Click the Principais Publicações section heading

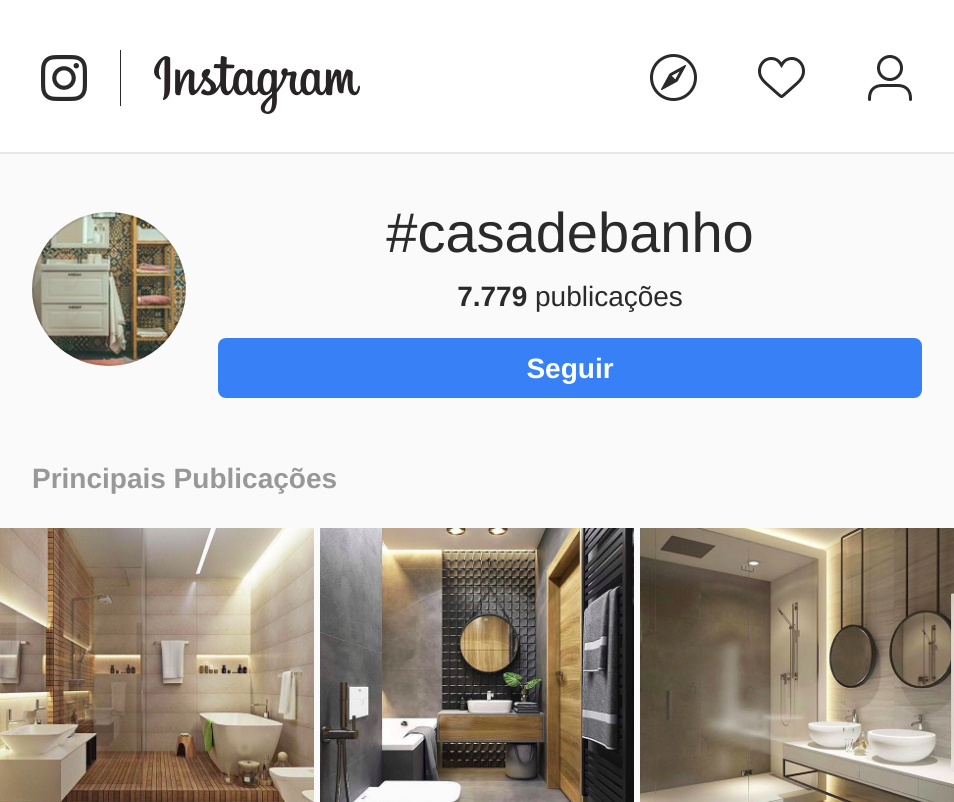click(x=184, y=478)
